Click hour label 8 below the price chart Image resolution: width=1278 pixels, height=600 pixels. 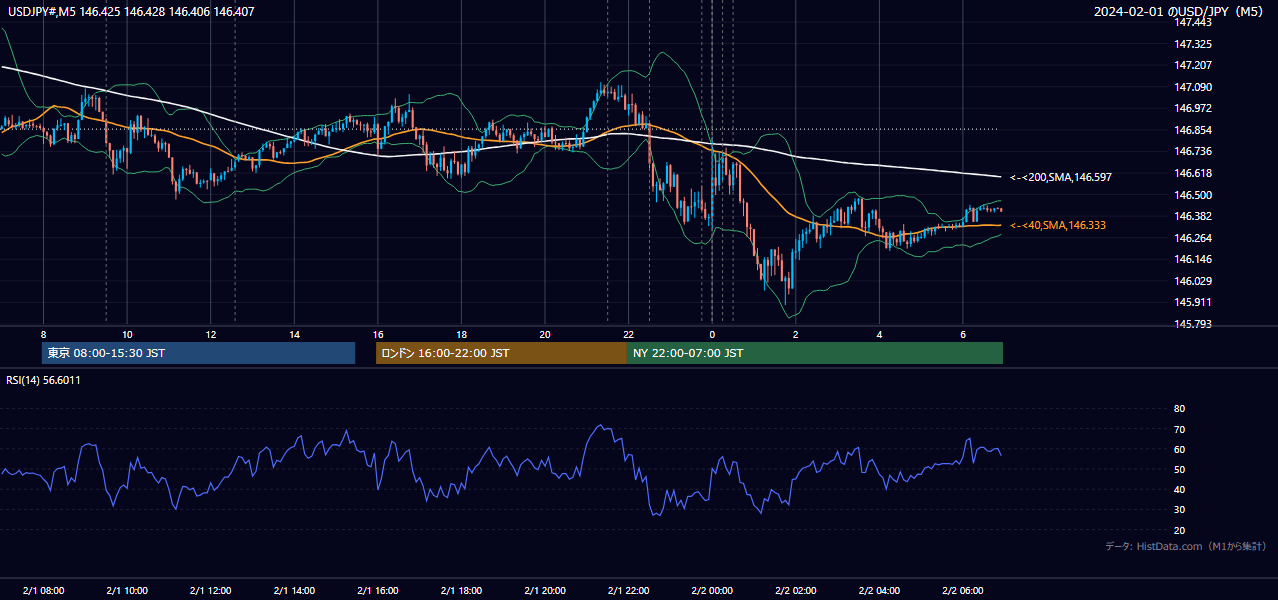[43, 334]
